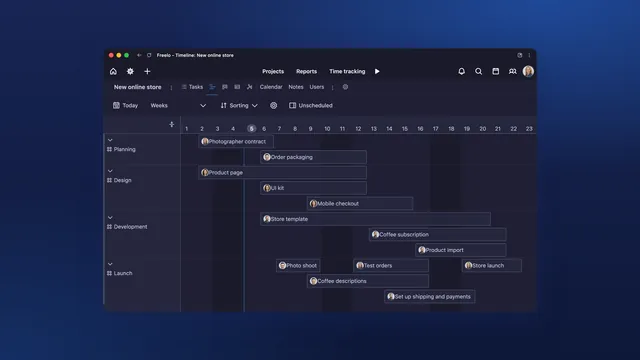
Task: Select the Planning list label
Action: pyautogui.click(x=124, y=149)
